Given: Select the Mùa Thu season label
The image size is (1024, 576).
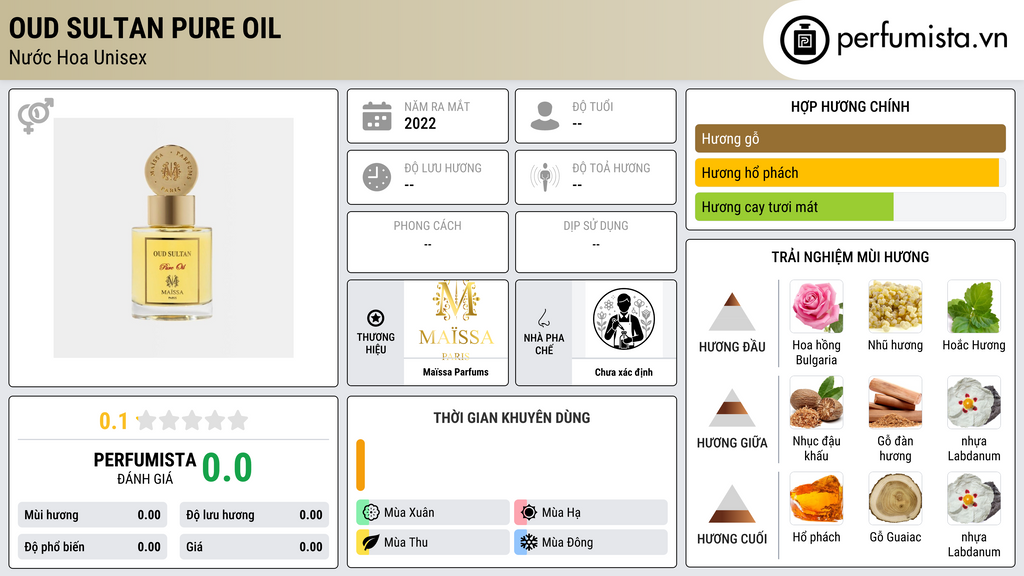Looking at the screenshot, I should click(x=406, y=542).
